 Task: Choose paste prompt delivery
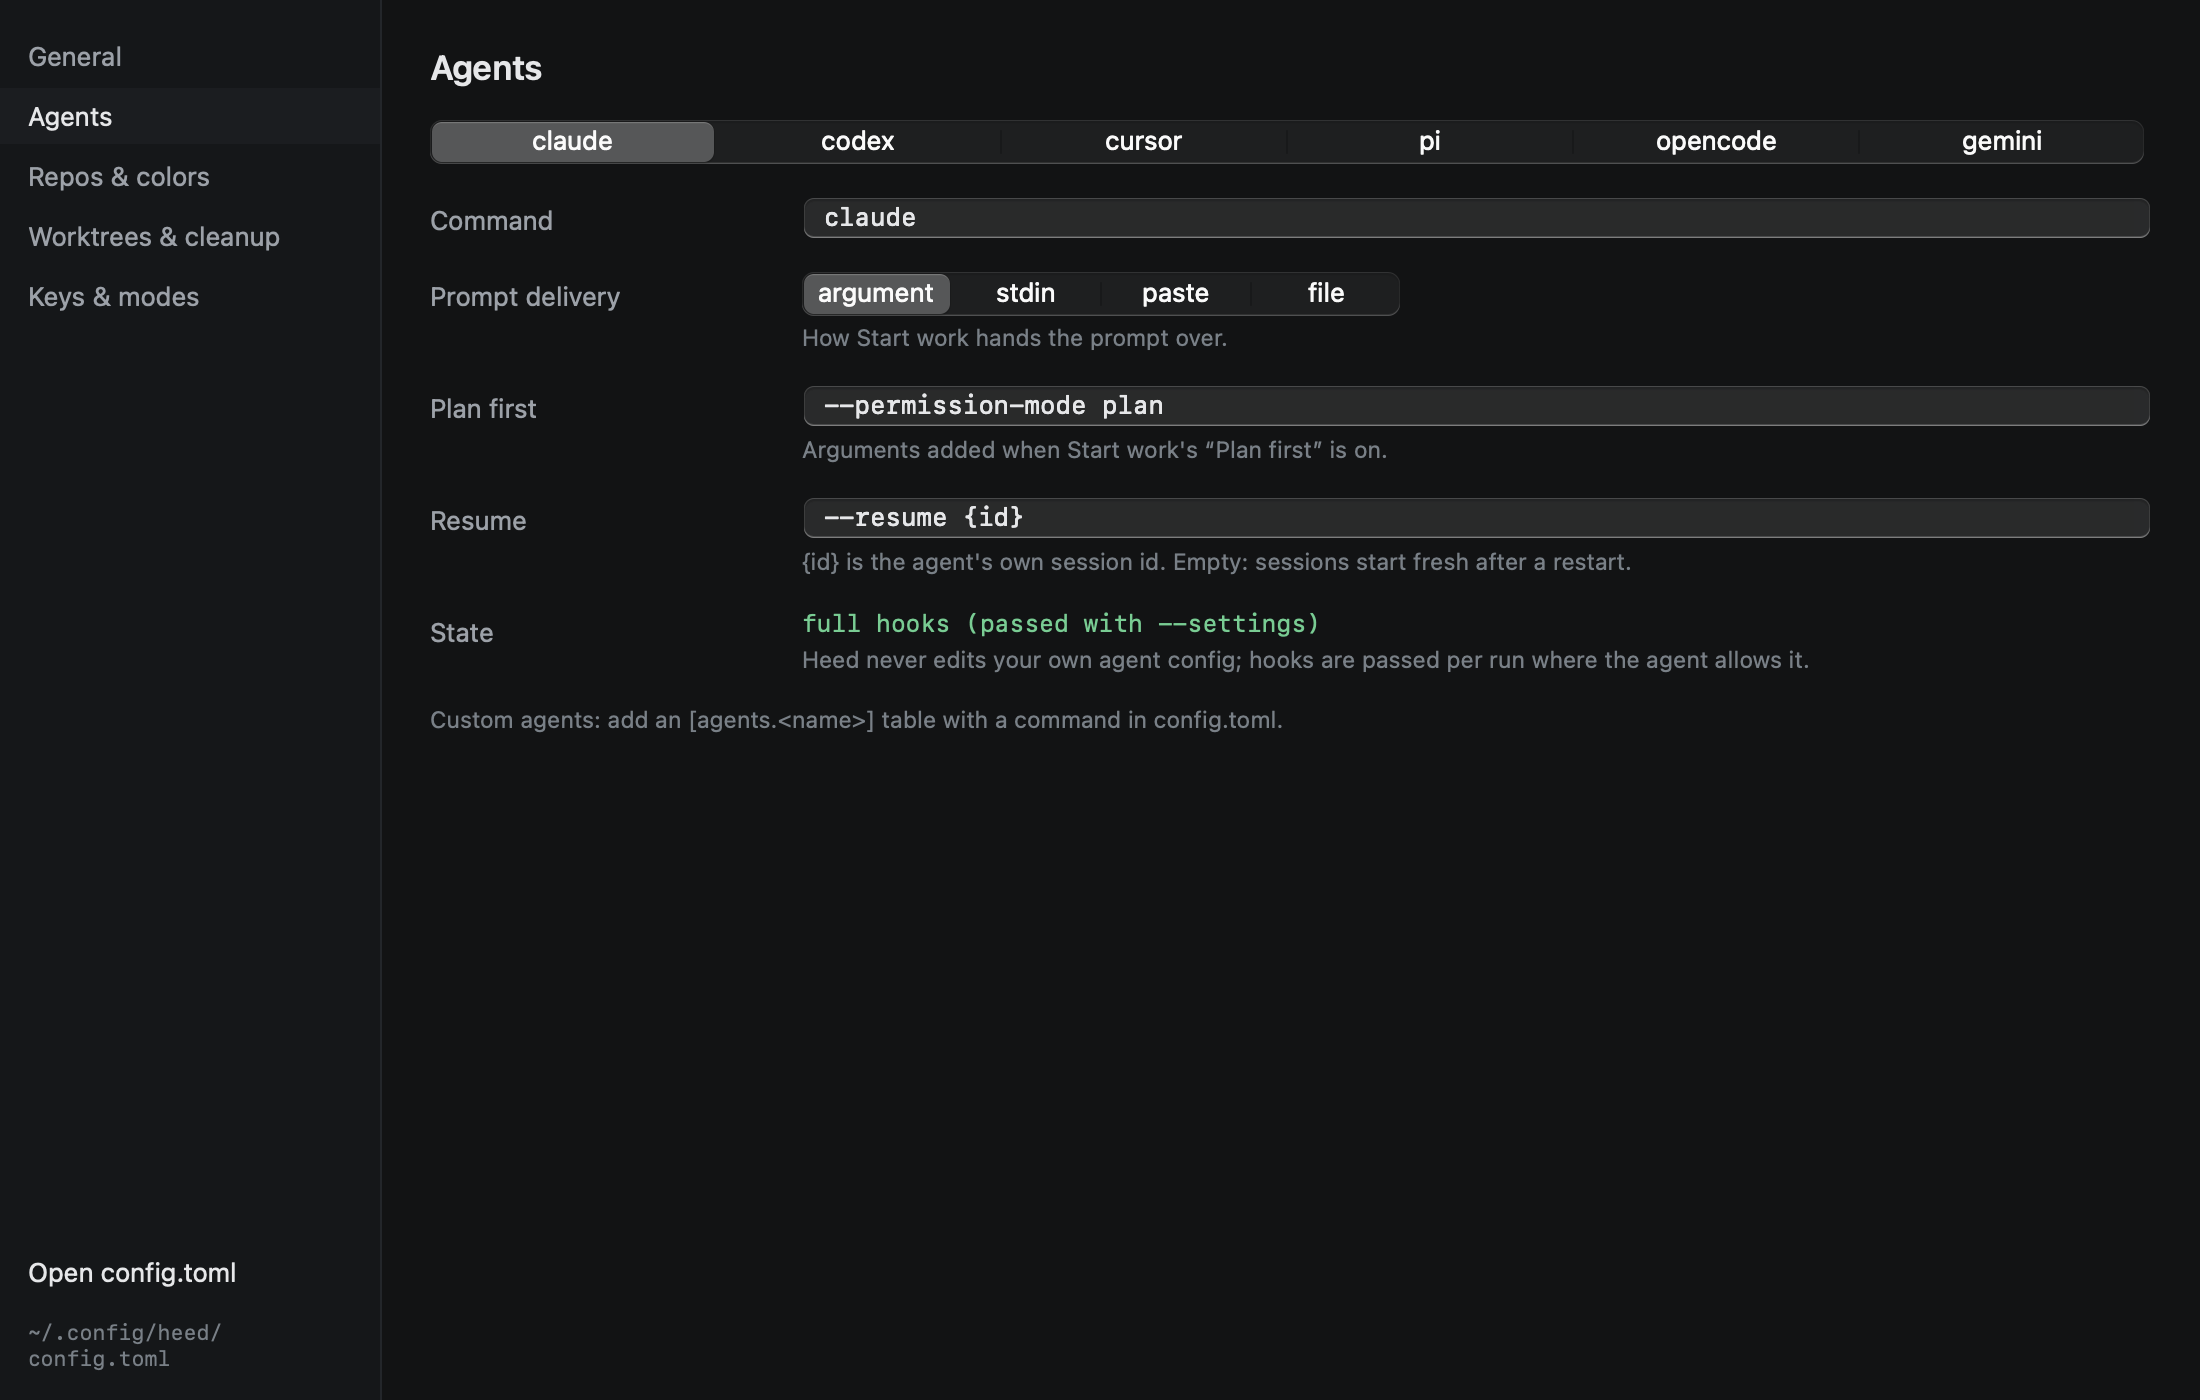click(1175, 294)
